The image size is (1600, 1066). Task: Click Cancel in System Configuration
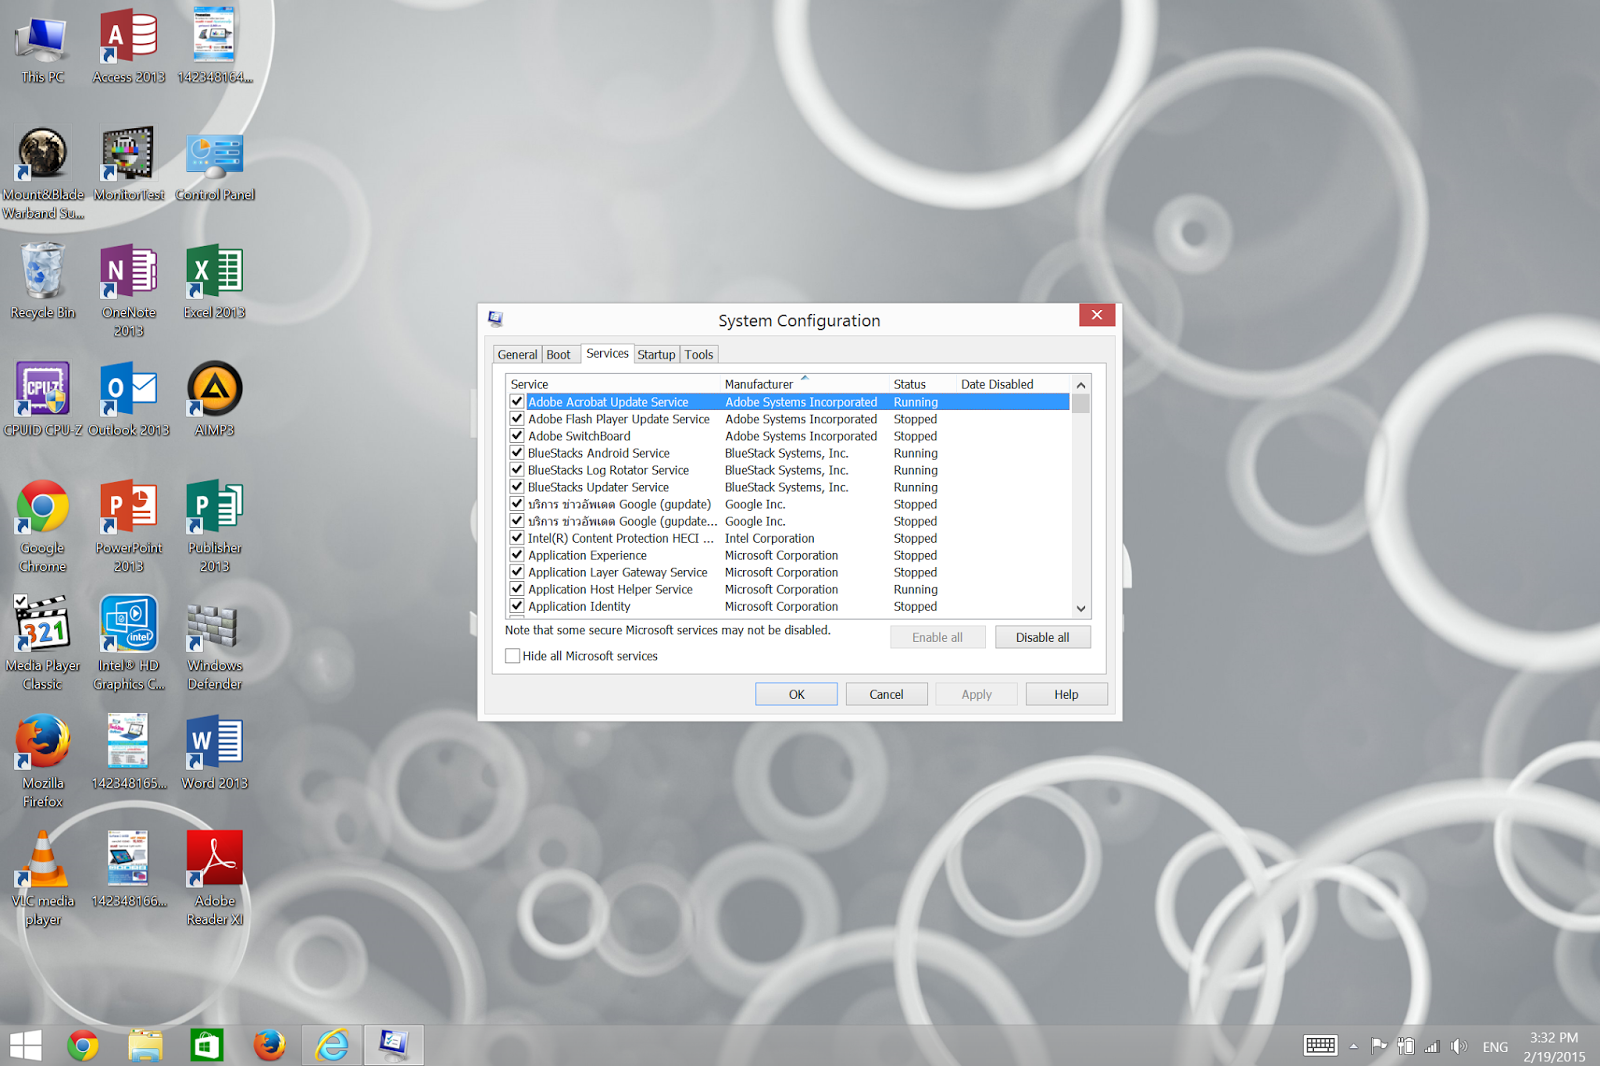click(x=886, y=694)
